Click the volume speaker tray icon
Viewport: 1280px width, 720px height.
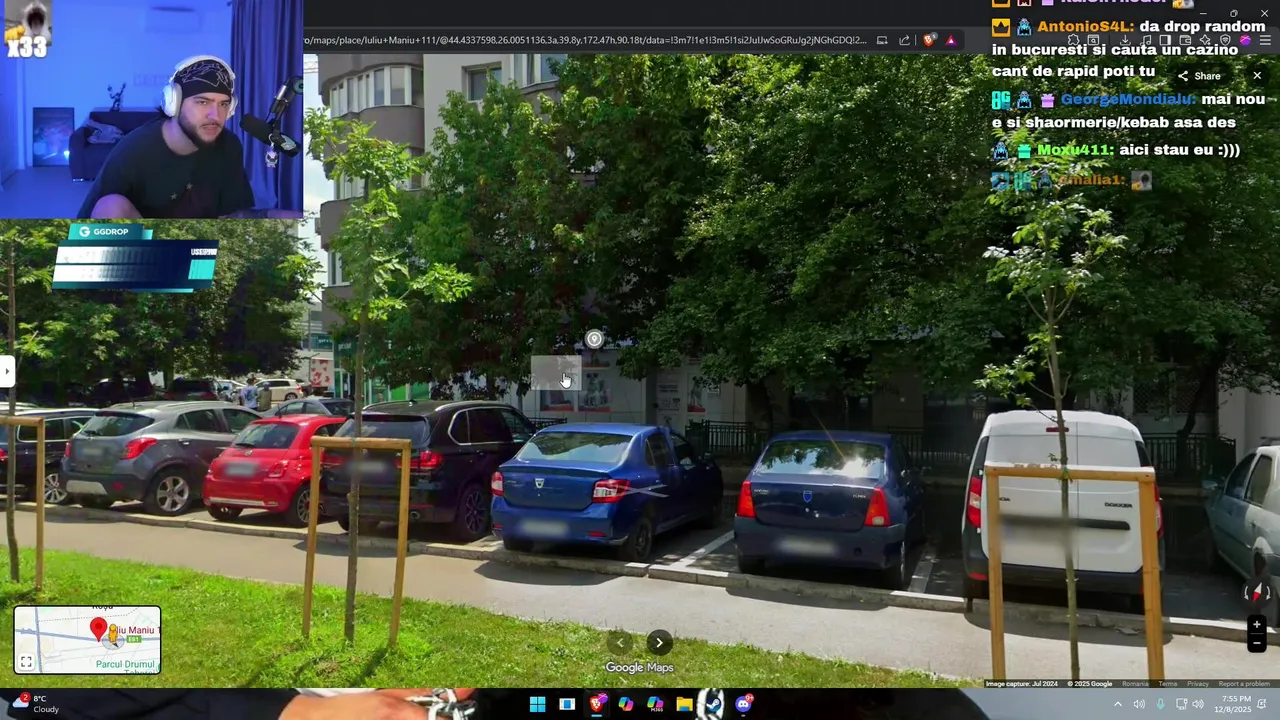coord(1198,704)
